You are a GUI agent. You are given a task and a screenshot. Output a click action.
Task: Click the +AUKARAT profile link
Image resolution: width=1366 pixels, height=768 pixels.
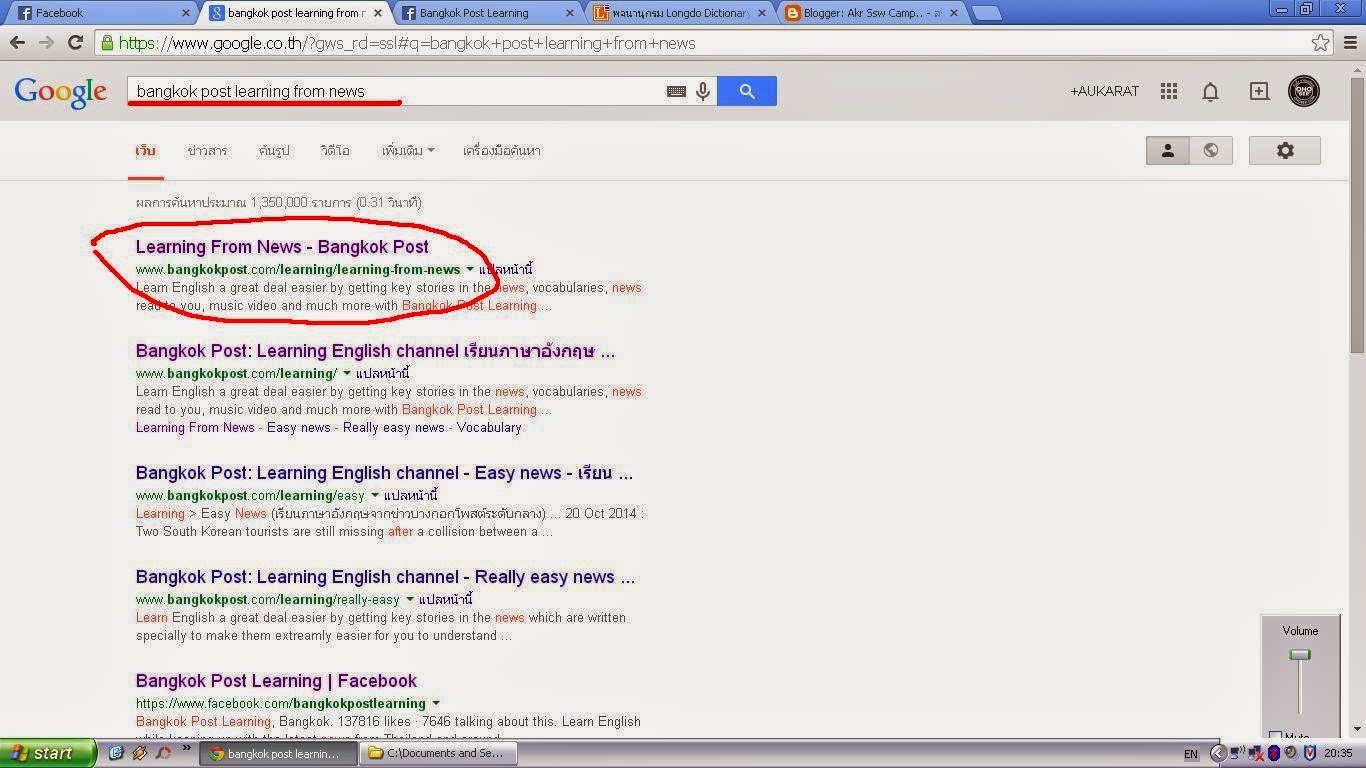[1104, 91]
